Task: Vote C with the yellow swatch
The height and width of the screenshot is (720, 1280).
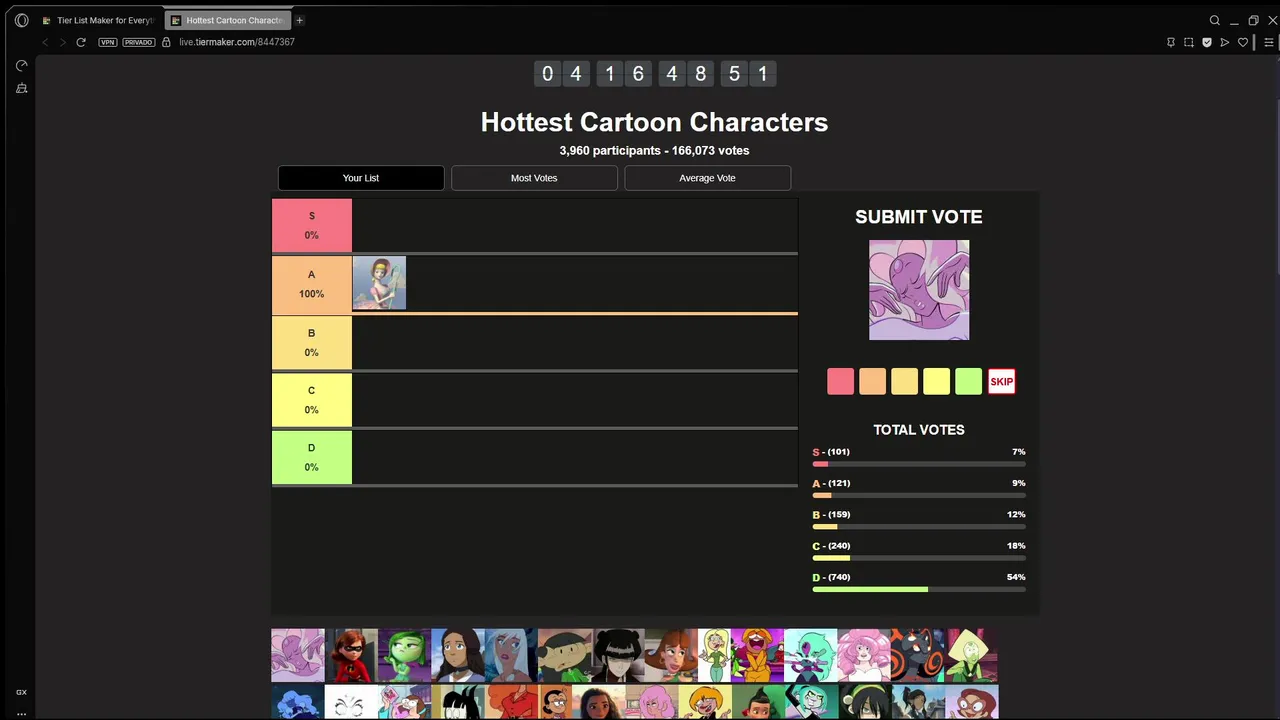Action: [x=937, y=381]
